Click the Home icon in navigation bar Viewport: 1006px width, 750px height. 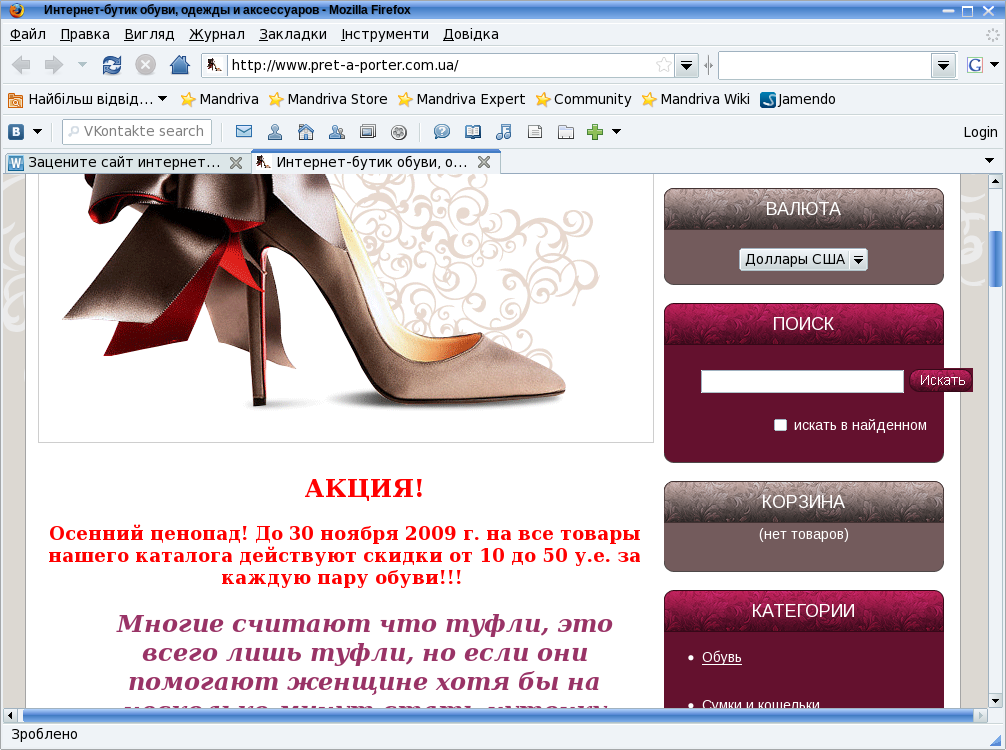(x=179, y=65)
